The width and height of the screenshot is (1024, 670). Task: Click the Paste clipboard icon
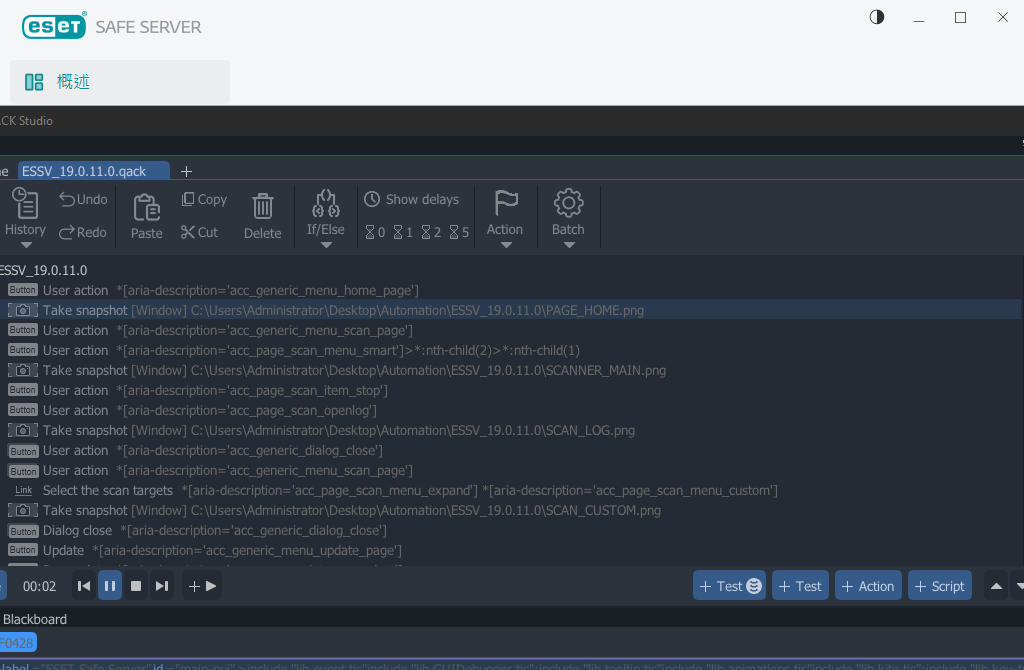[146, 207]
